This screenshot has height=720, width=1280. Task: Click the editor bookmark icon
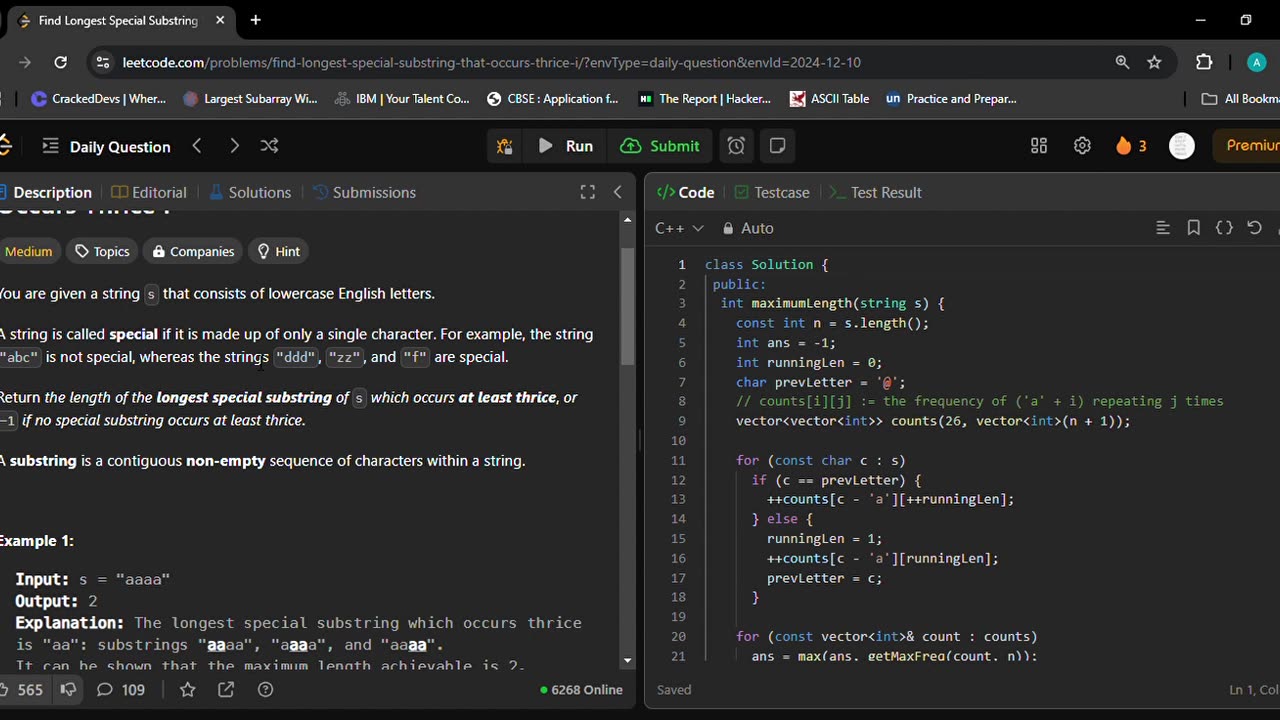click(x=1193, y=228)
